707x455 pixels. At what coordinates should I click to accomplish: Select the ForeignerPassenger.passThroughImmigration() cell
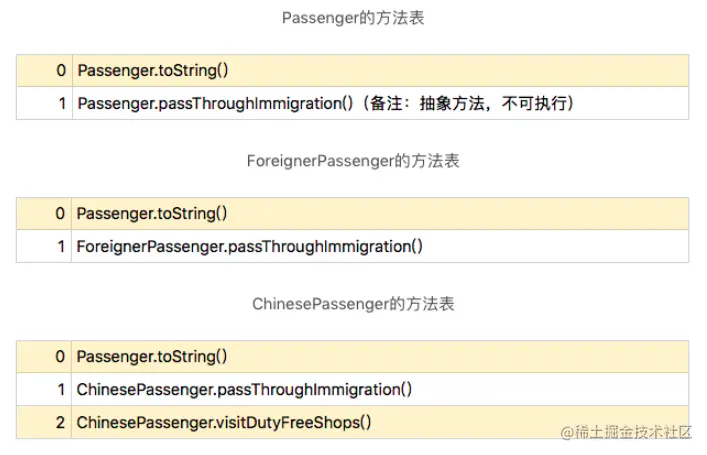point(249,246)
